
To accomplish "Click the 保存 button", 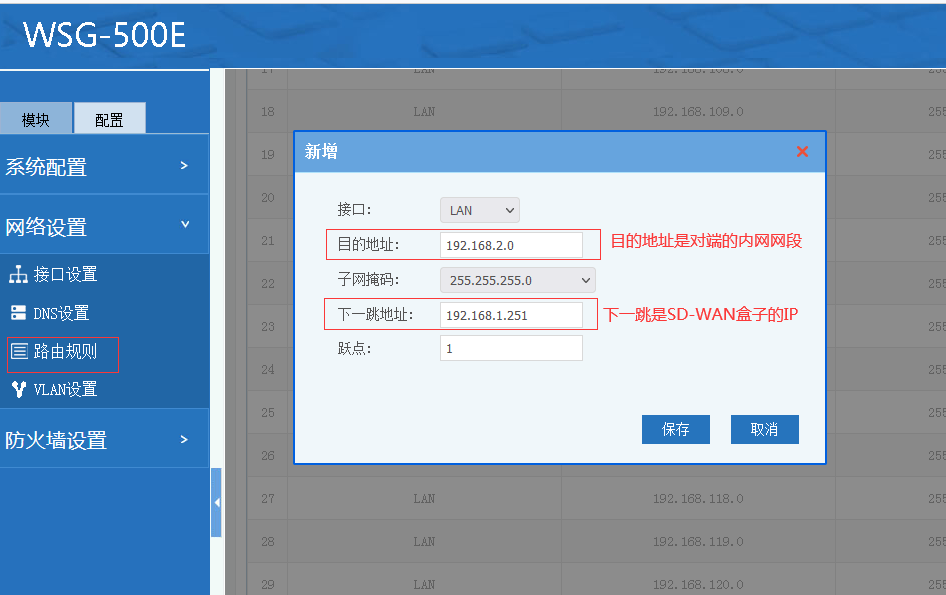I will coord(676,429).
